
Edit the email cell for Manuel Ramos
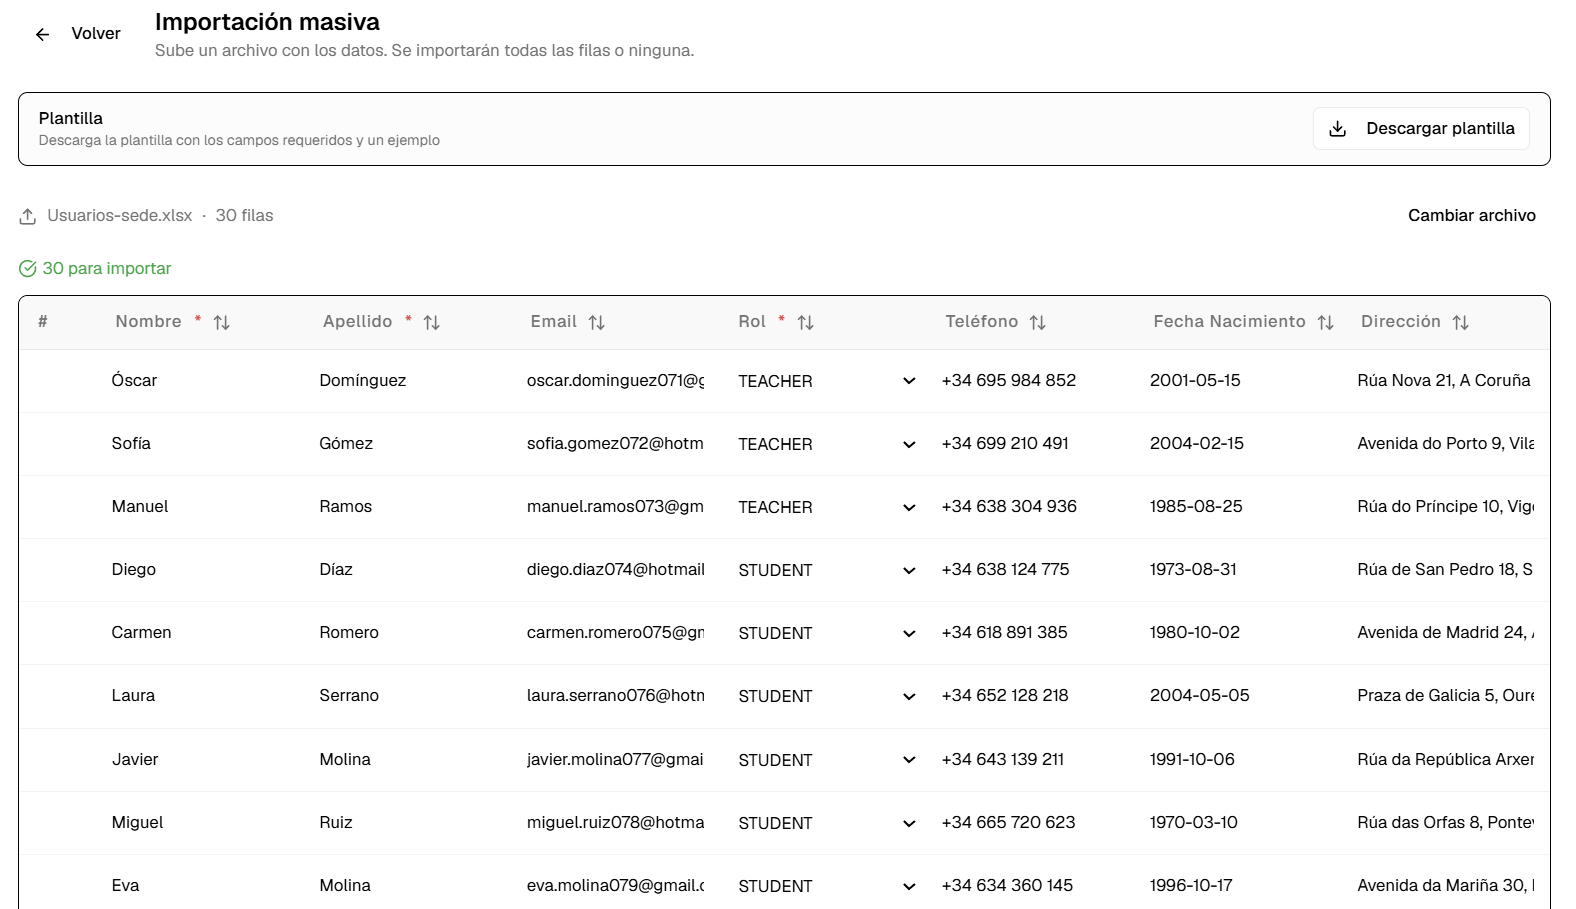(615, 507)
